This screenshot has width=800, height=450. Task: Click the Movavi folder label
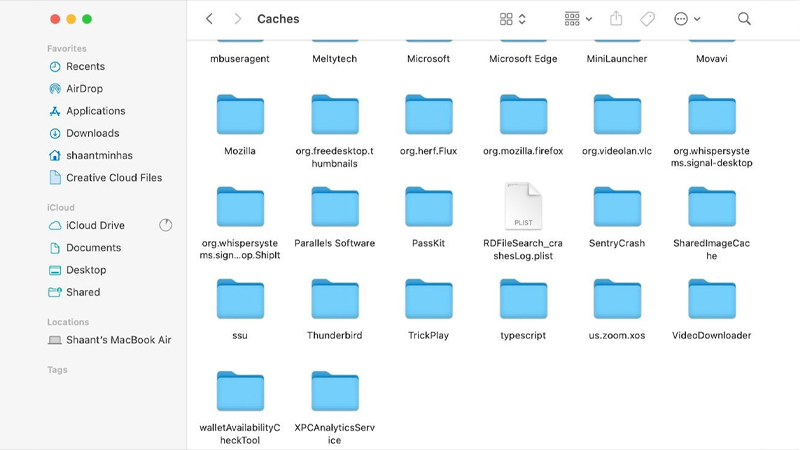(x=712, y=59)
